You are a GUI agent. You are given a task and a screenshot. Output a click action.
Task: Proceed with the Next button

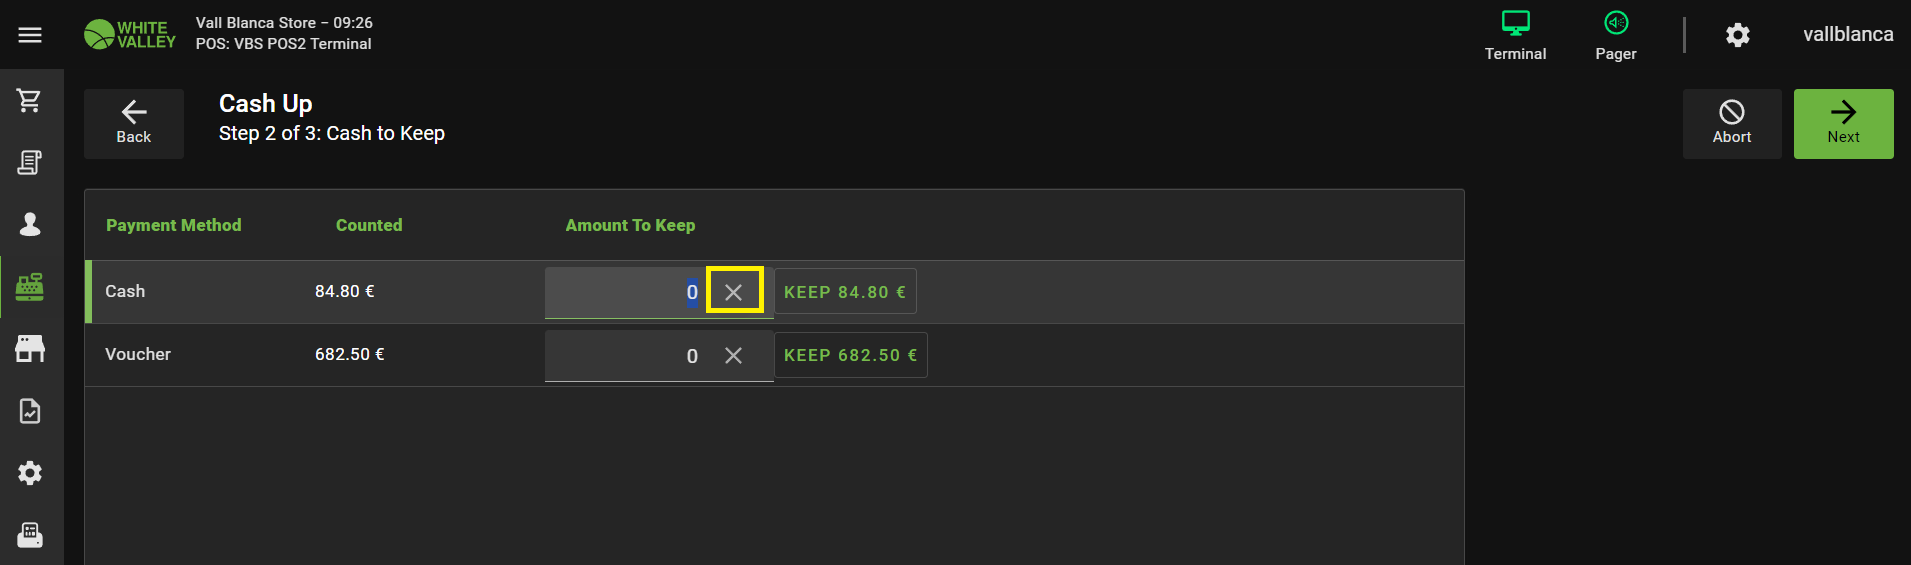(x=1843, y=123)
